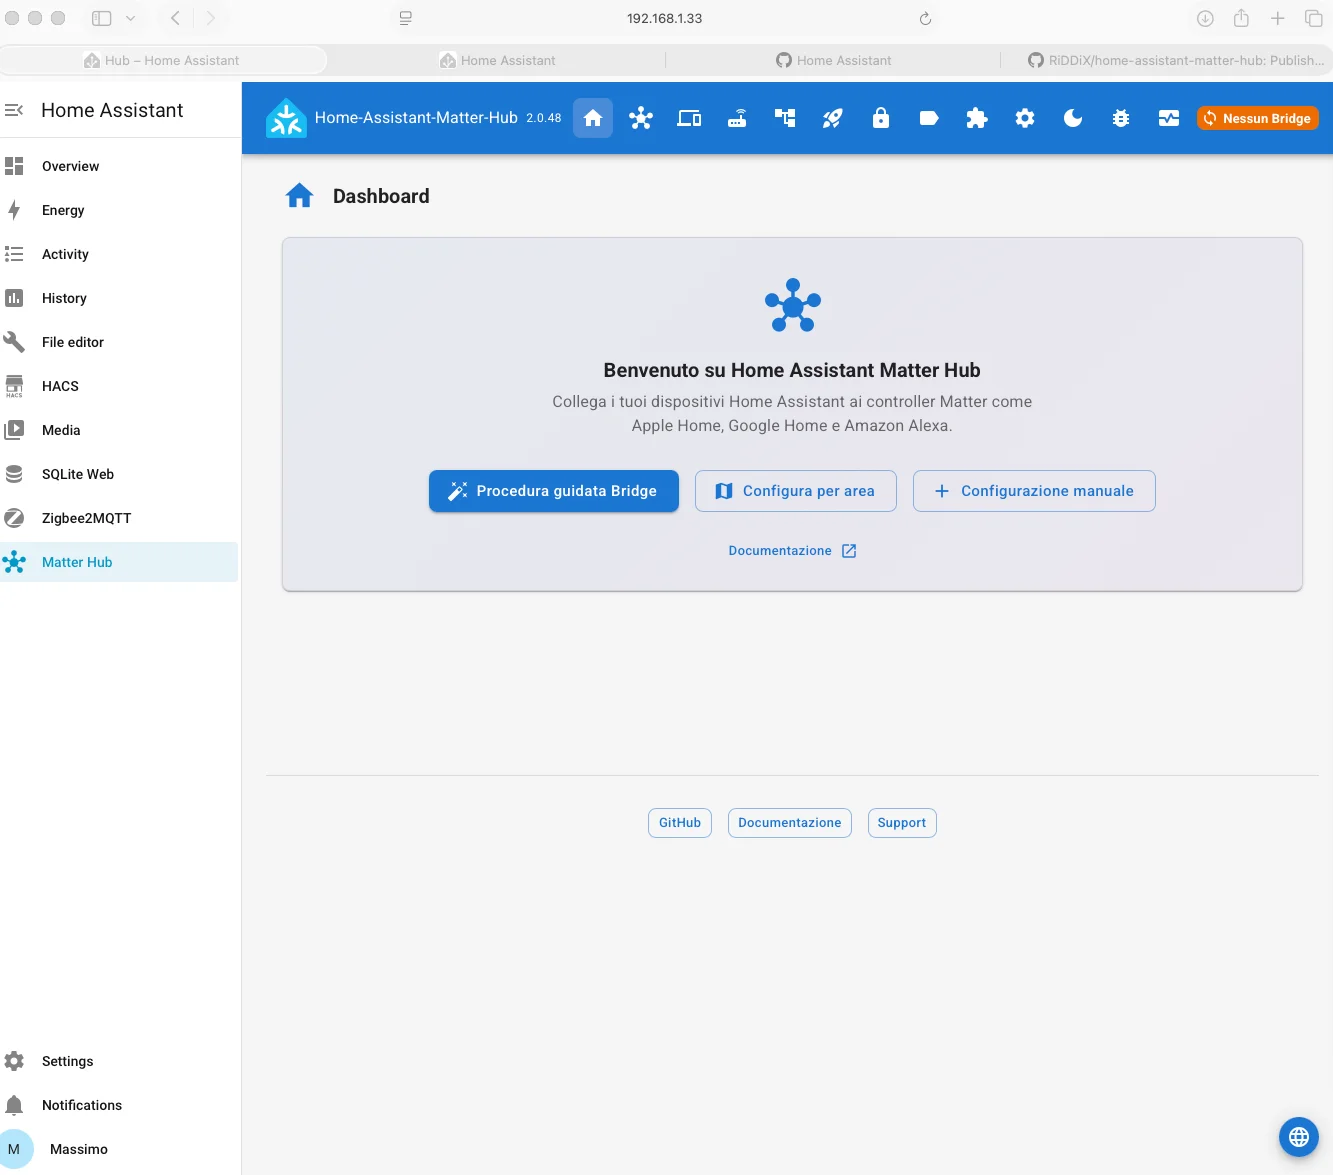Select Matter Hub in the sidebar
Screen dimensions: 1333x1175
click(119, 562)
